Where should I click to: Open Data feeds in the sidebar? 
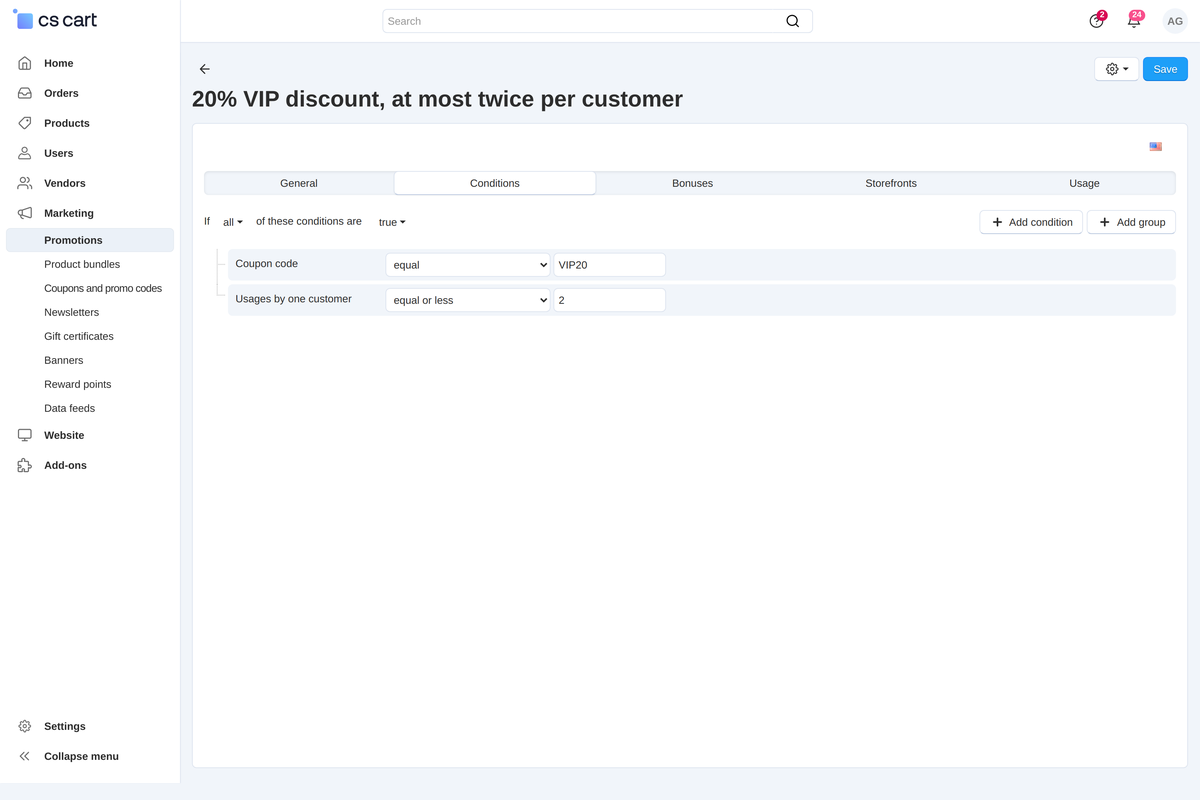69,408
